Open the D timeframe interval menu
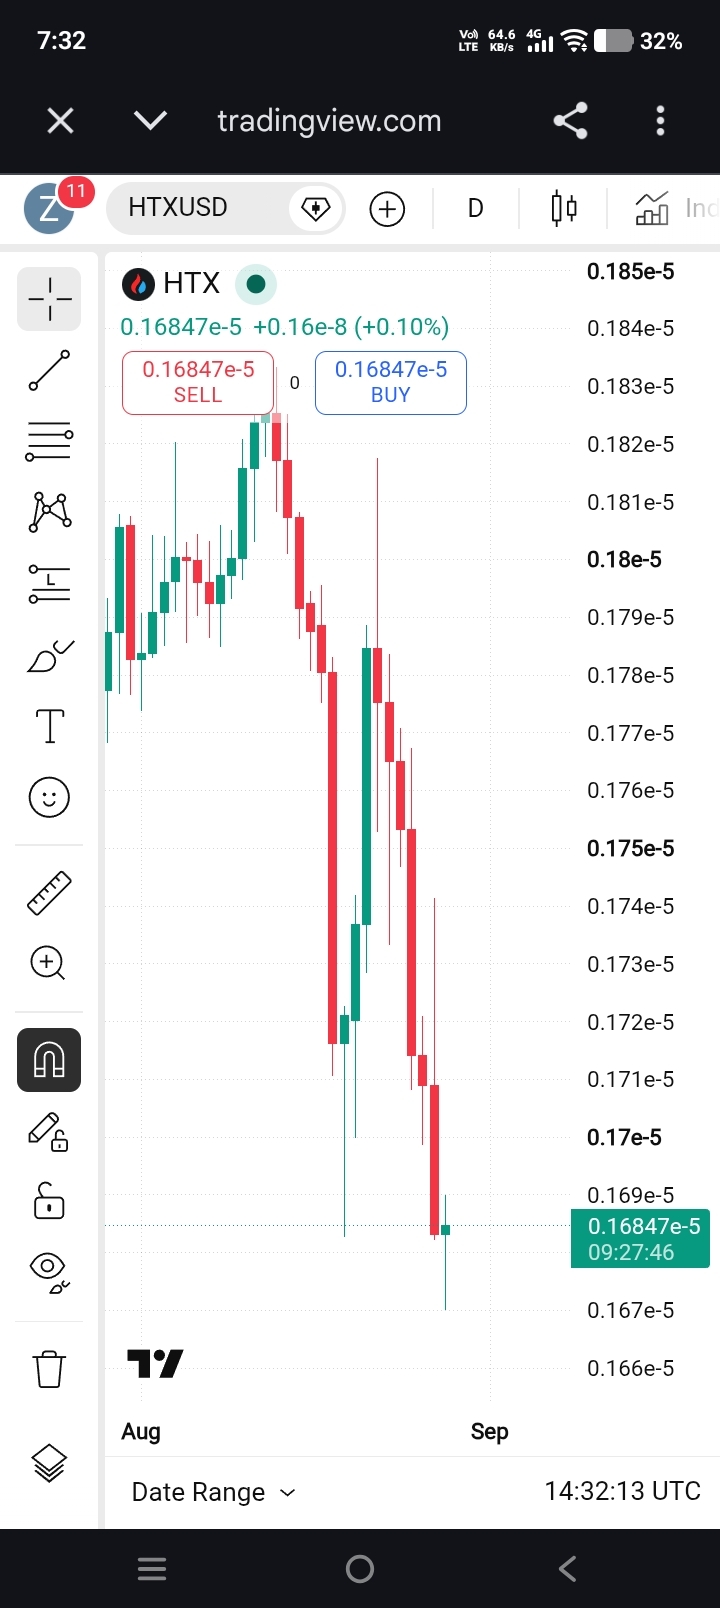 point(476,208)
